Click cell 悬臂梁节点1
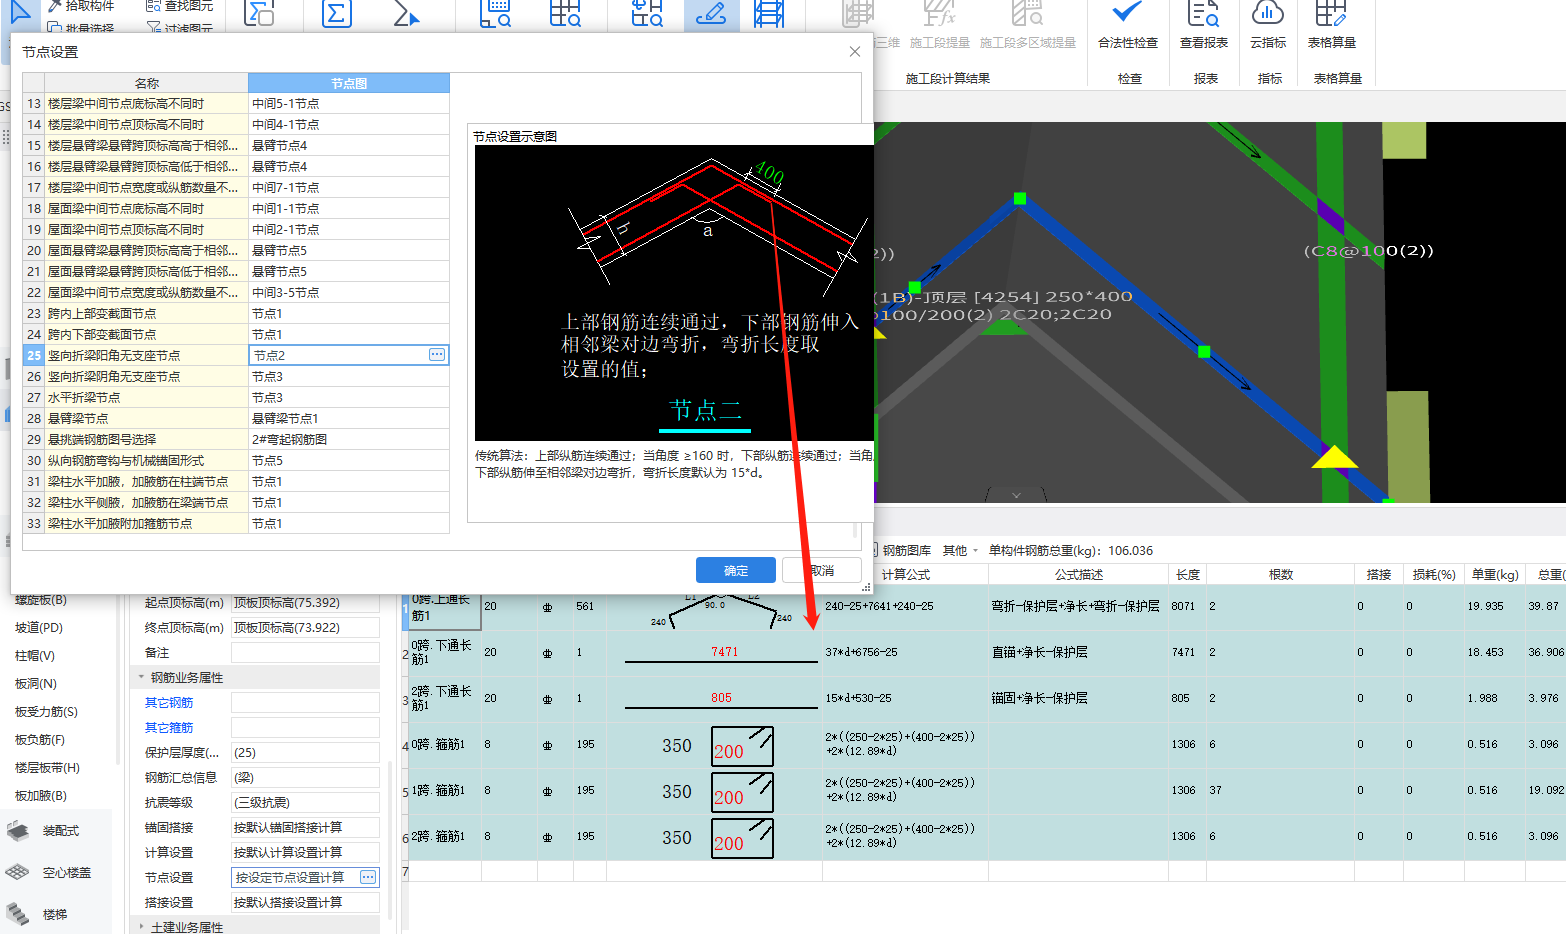 [348, 418]
